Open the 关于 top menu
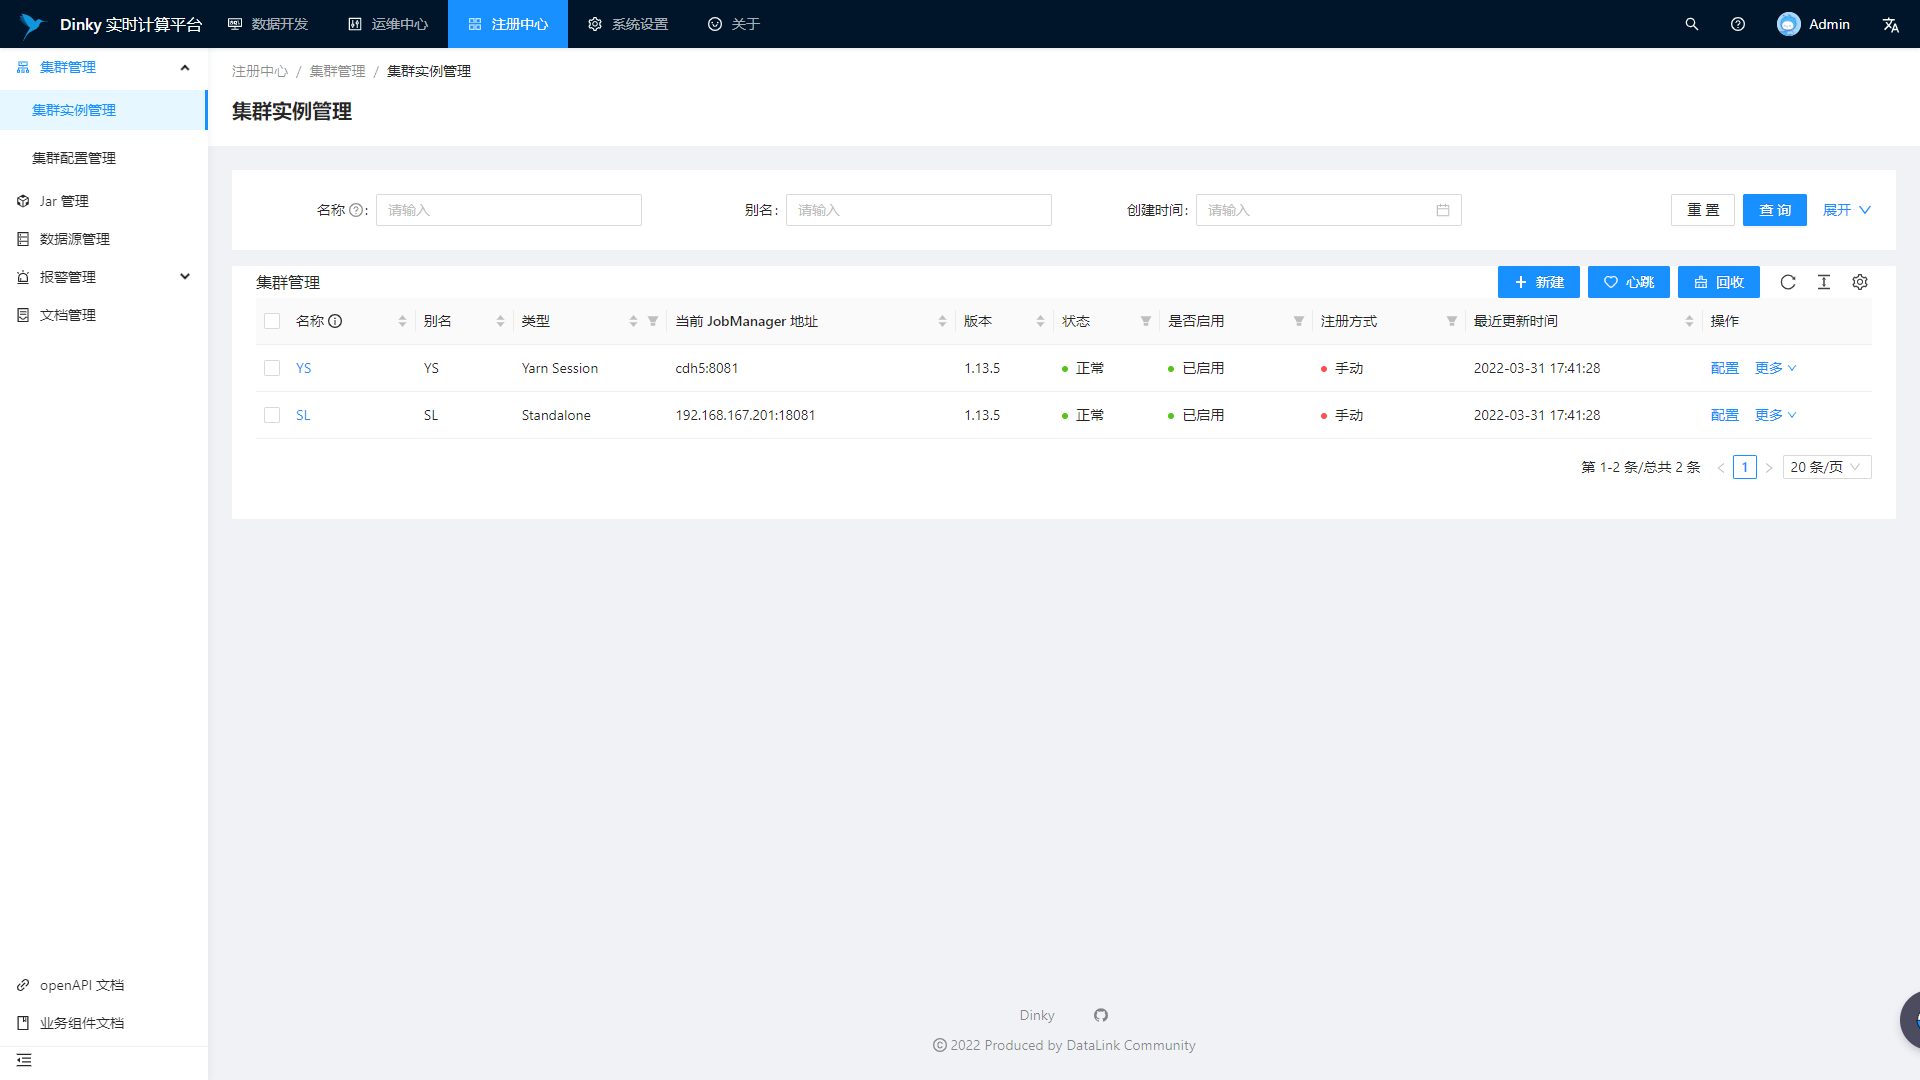 click(x=734, y=24)
